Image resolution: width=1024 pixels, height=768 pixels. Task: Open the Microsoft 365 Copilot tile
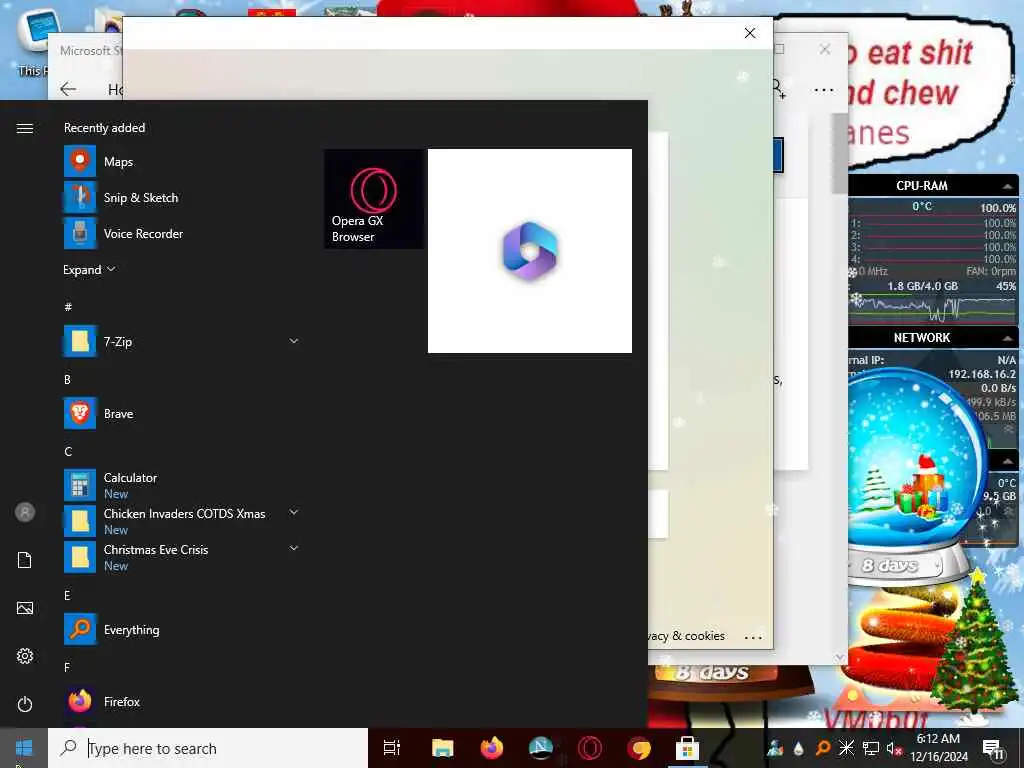530,251
